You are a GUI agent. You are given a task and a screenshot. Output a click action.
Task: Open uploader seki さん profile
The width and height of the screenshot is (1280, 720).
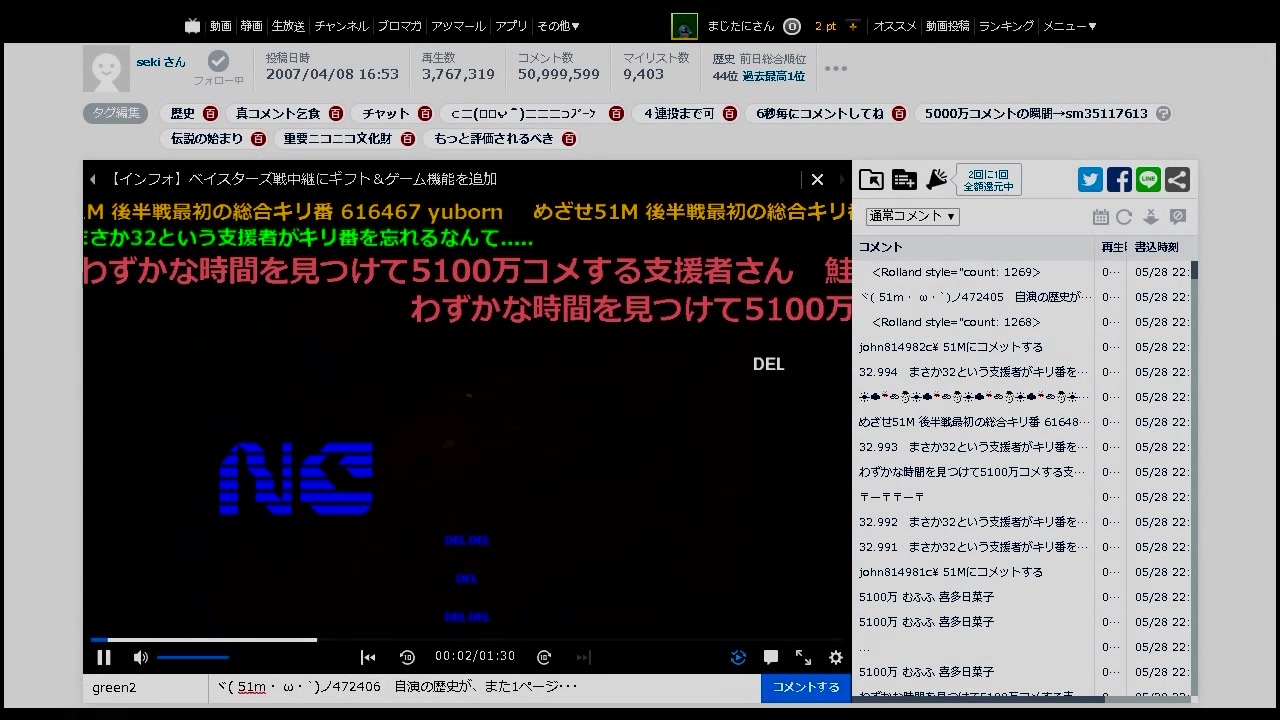[161, 62]
